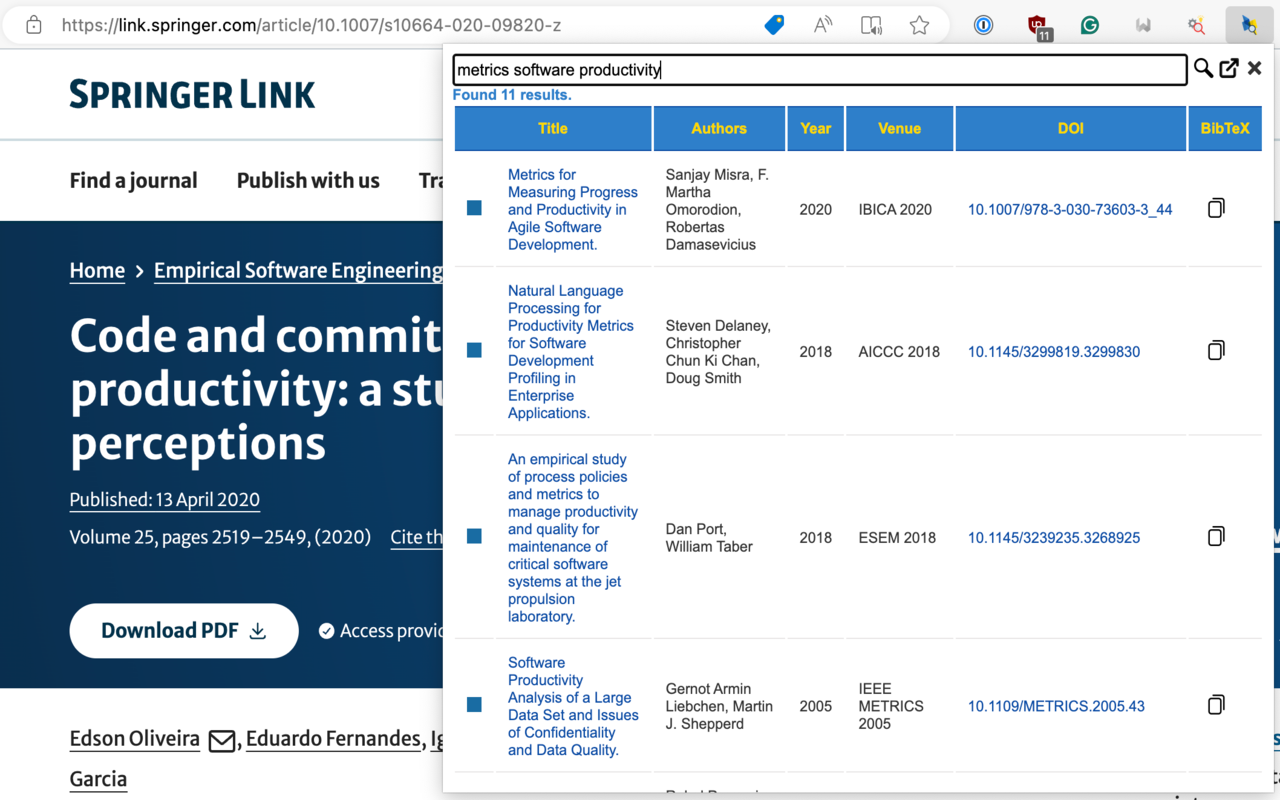Viewport: 1280px width, 800px height.
Task: Open the gray W extension icon
Action: (x=1143, y=25)
